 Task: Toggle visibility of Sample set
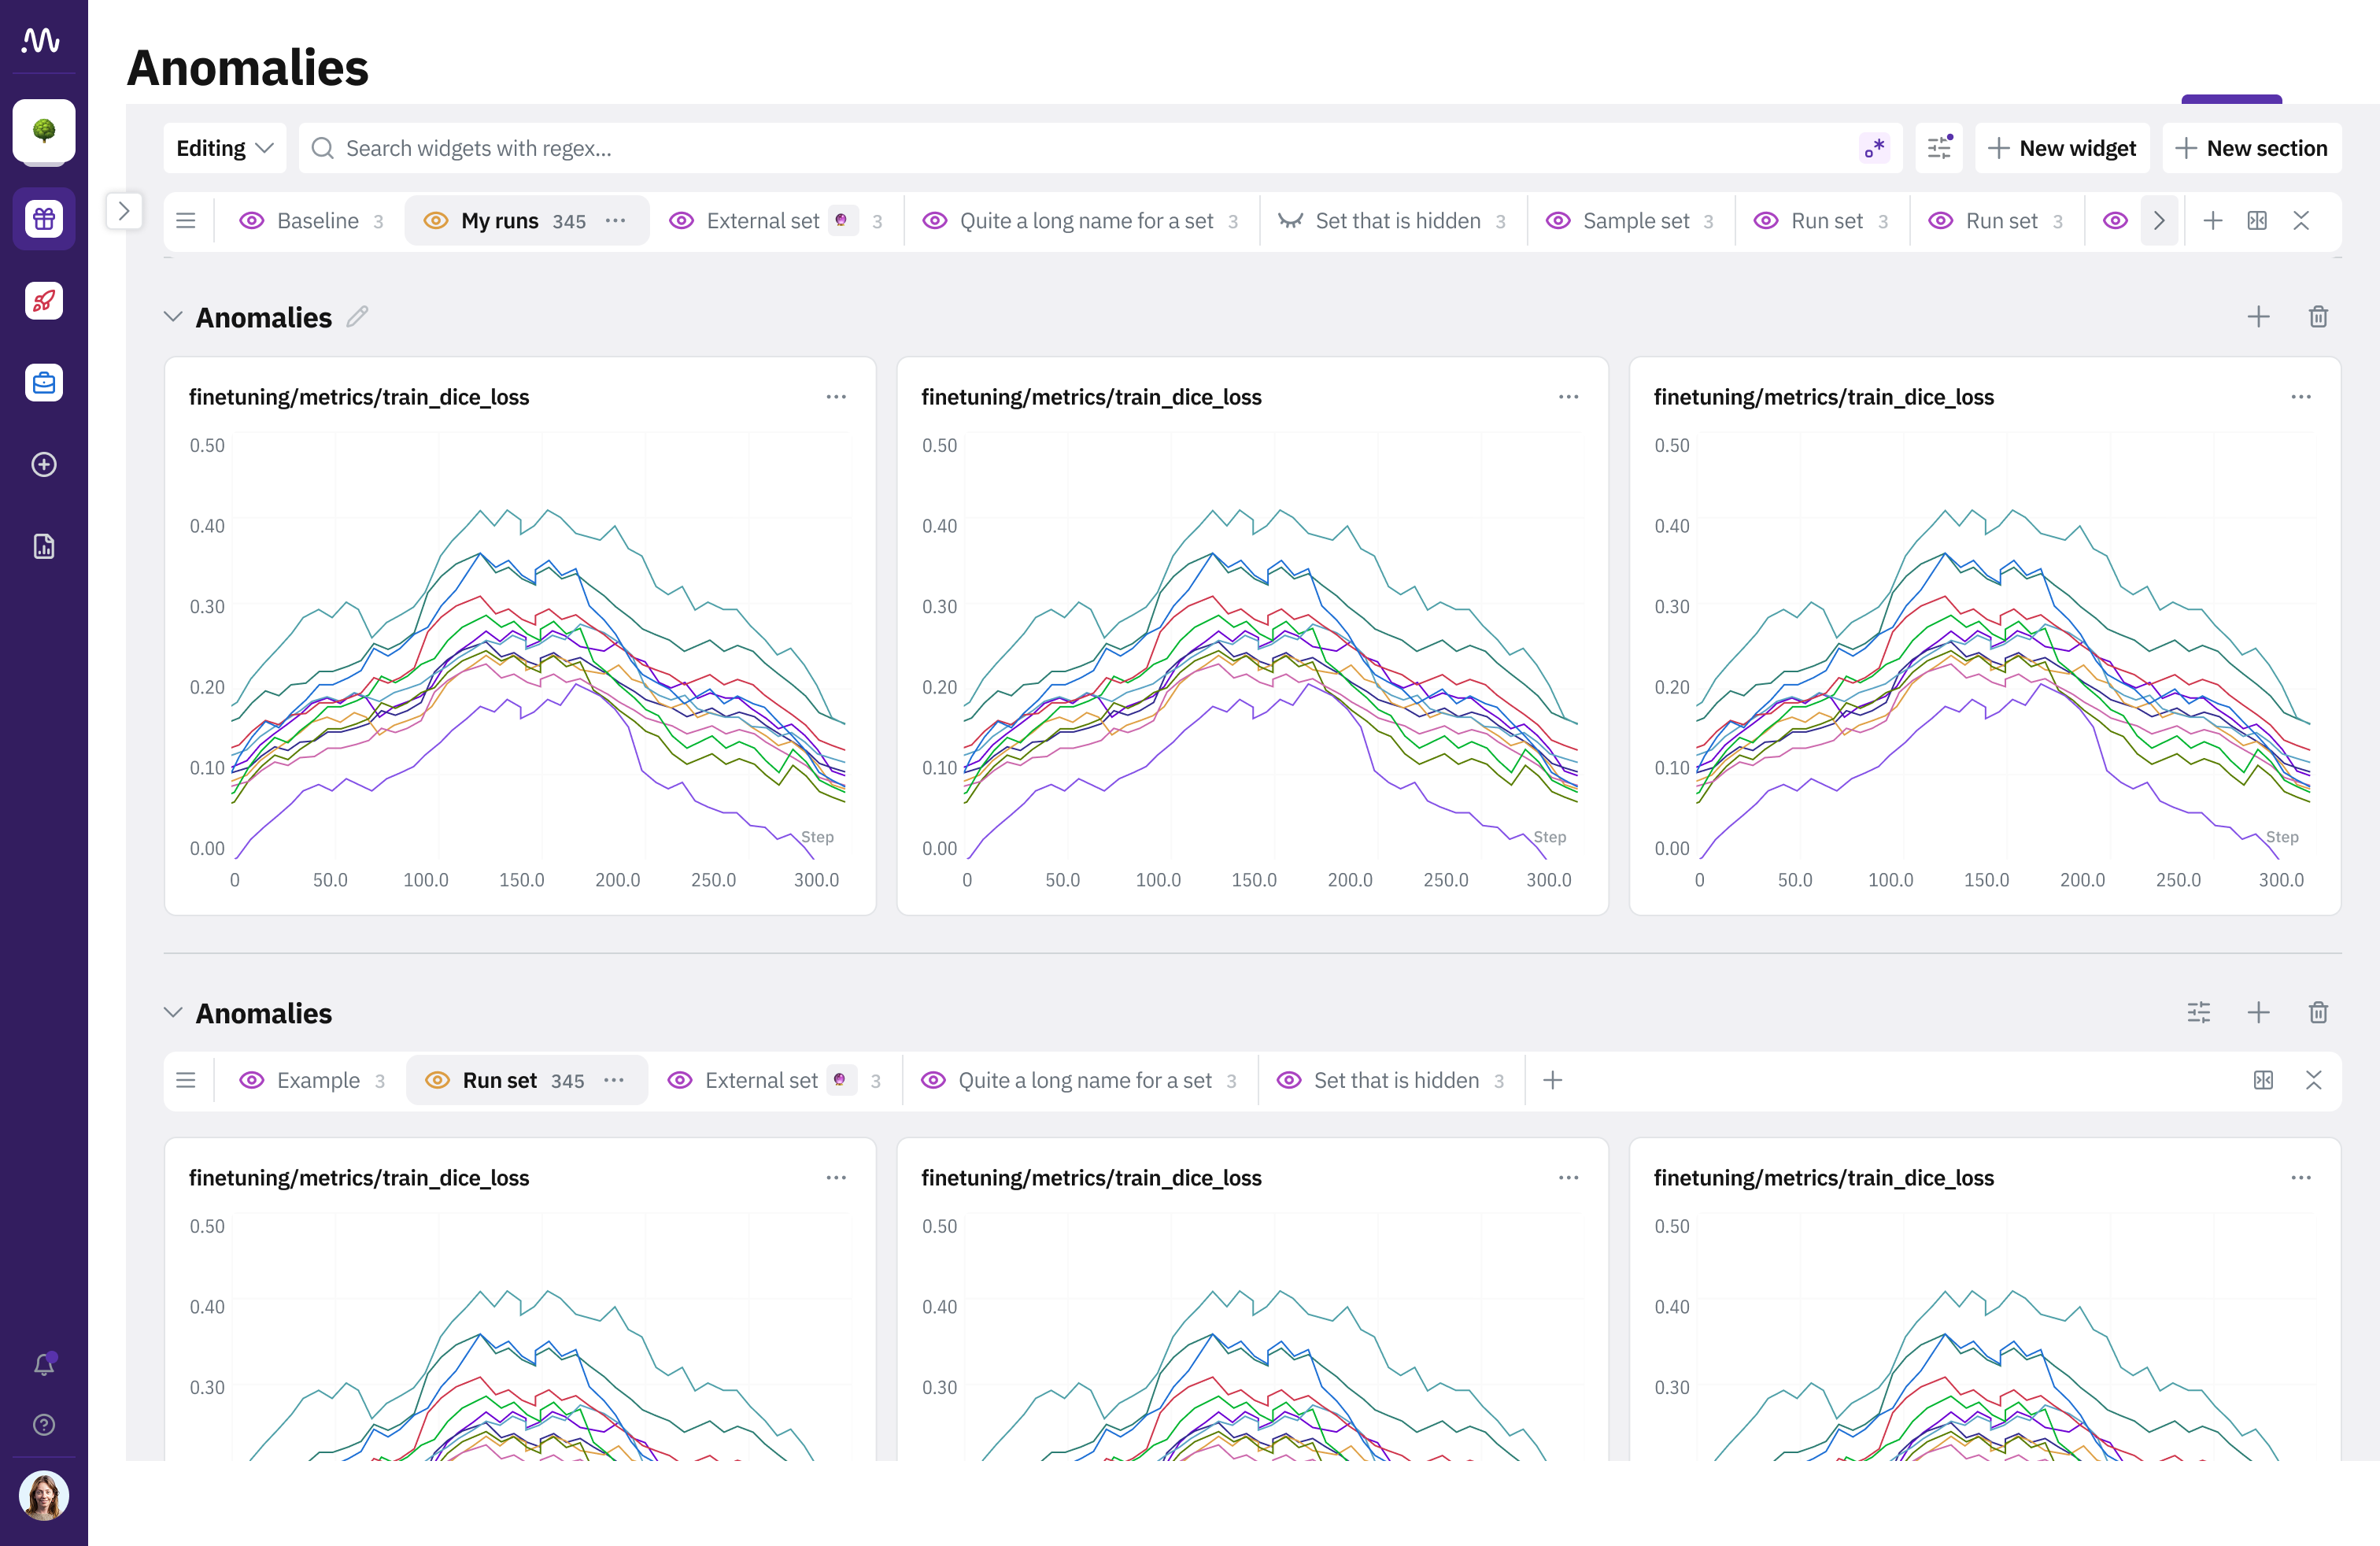[x=1558, y=221]
